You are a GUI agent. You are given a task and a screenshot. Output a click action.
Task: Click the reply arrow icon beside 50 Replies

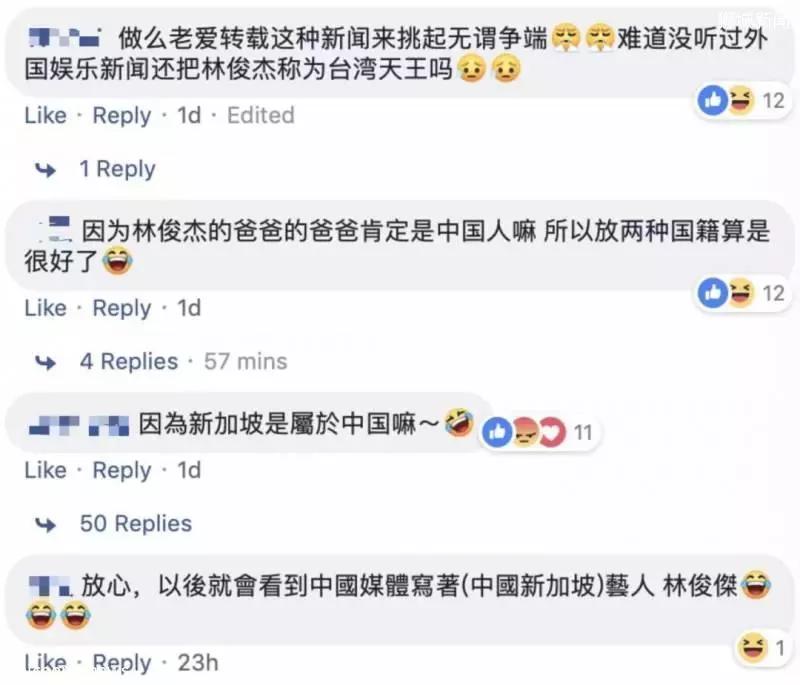tap(45, 524)
